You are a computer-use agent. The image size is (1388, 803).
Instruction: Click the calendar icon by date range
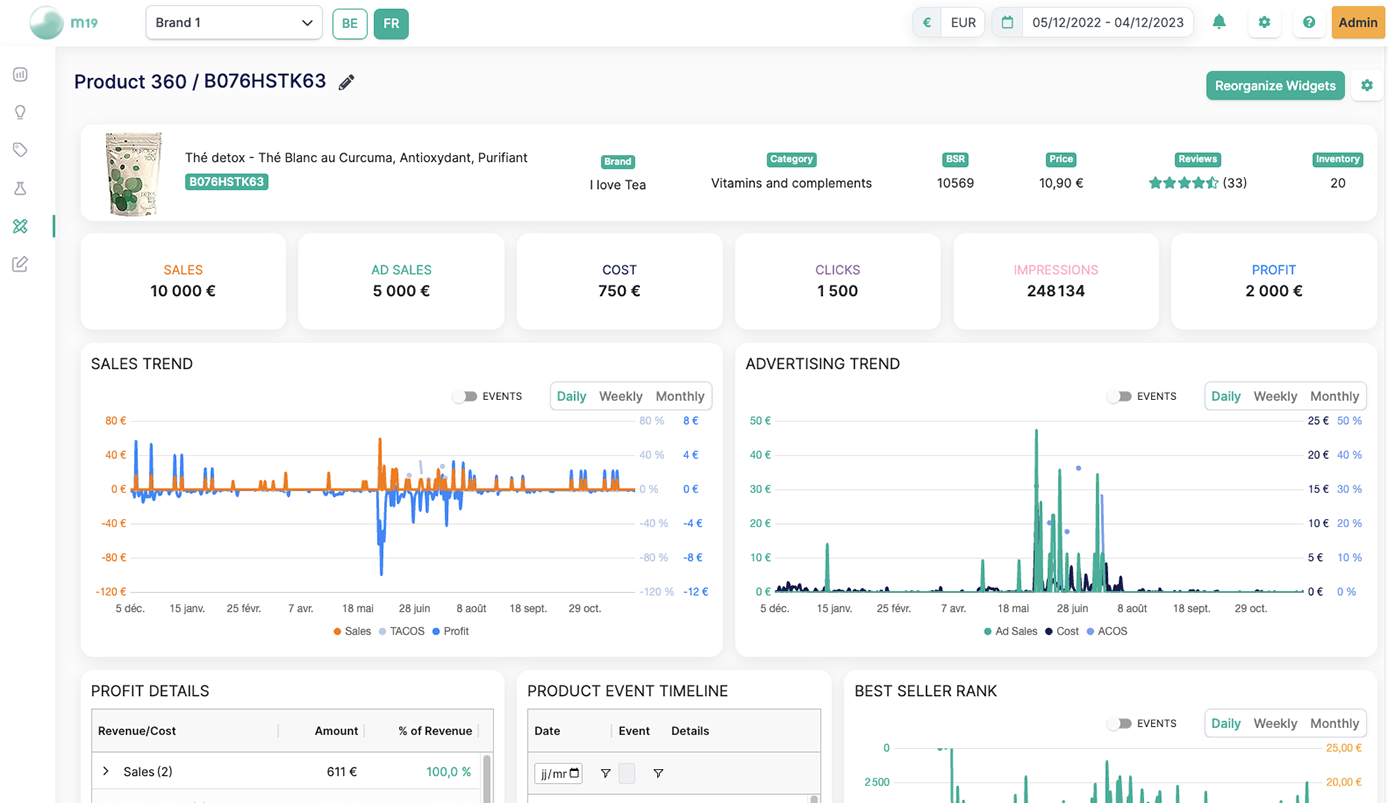click(x=1007, y=22)
